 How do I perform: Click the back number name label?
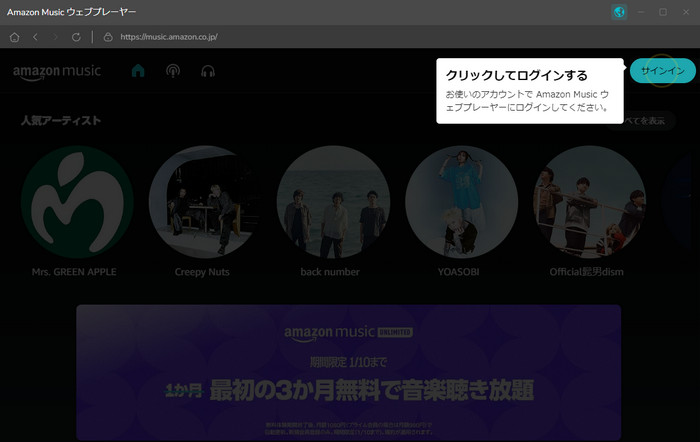point(330,272)
